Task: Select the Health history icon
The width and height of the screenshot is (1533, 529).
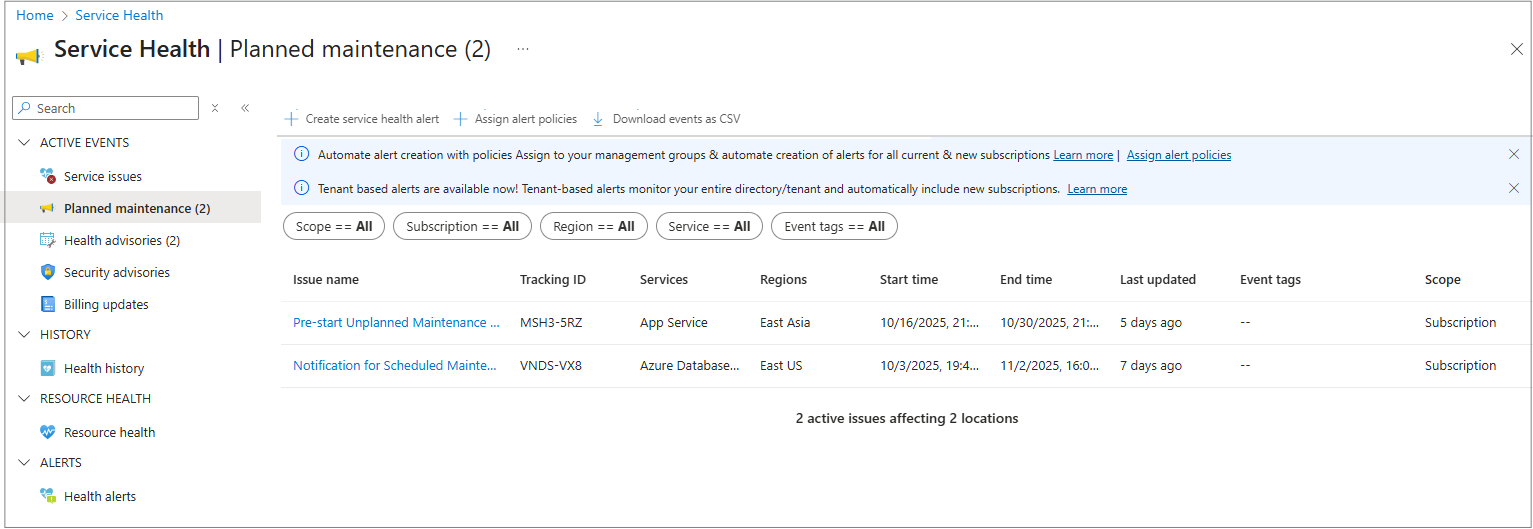Action: pyautogui.click(x=47, y=368)
